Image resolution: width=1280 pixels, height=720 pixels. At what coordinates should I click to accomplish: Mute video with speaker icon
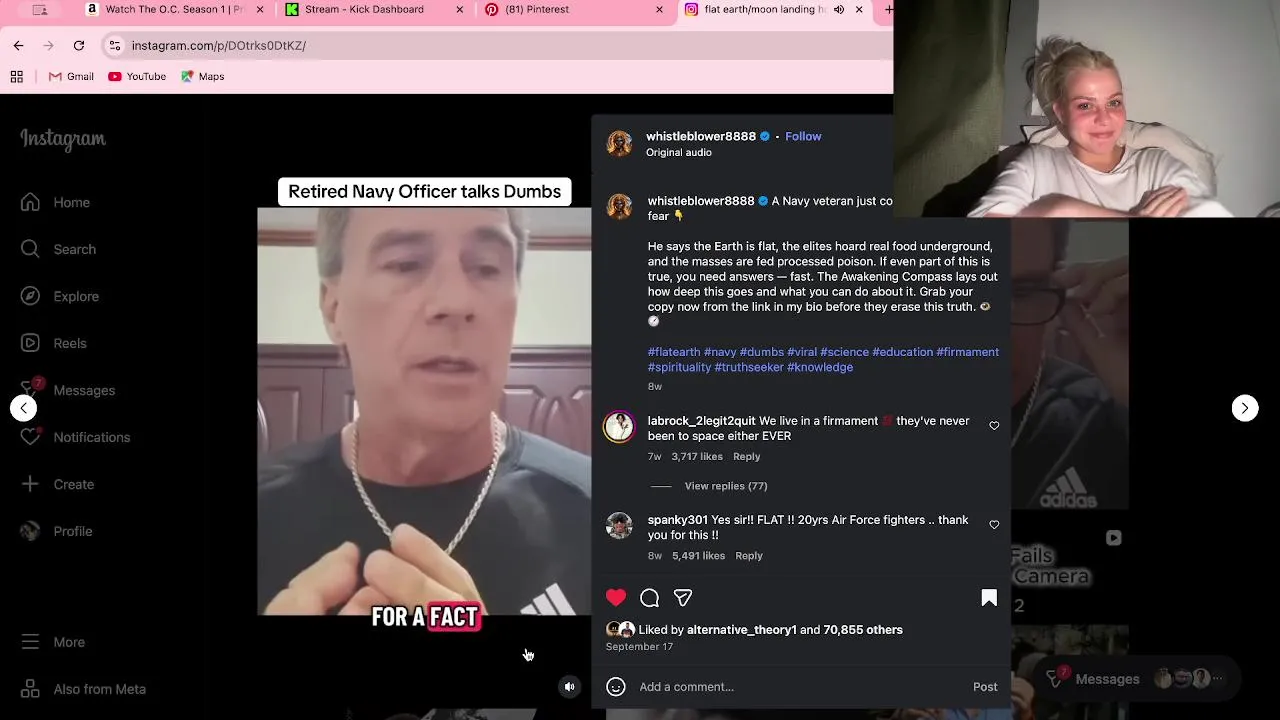569,687
